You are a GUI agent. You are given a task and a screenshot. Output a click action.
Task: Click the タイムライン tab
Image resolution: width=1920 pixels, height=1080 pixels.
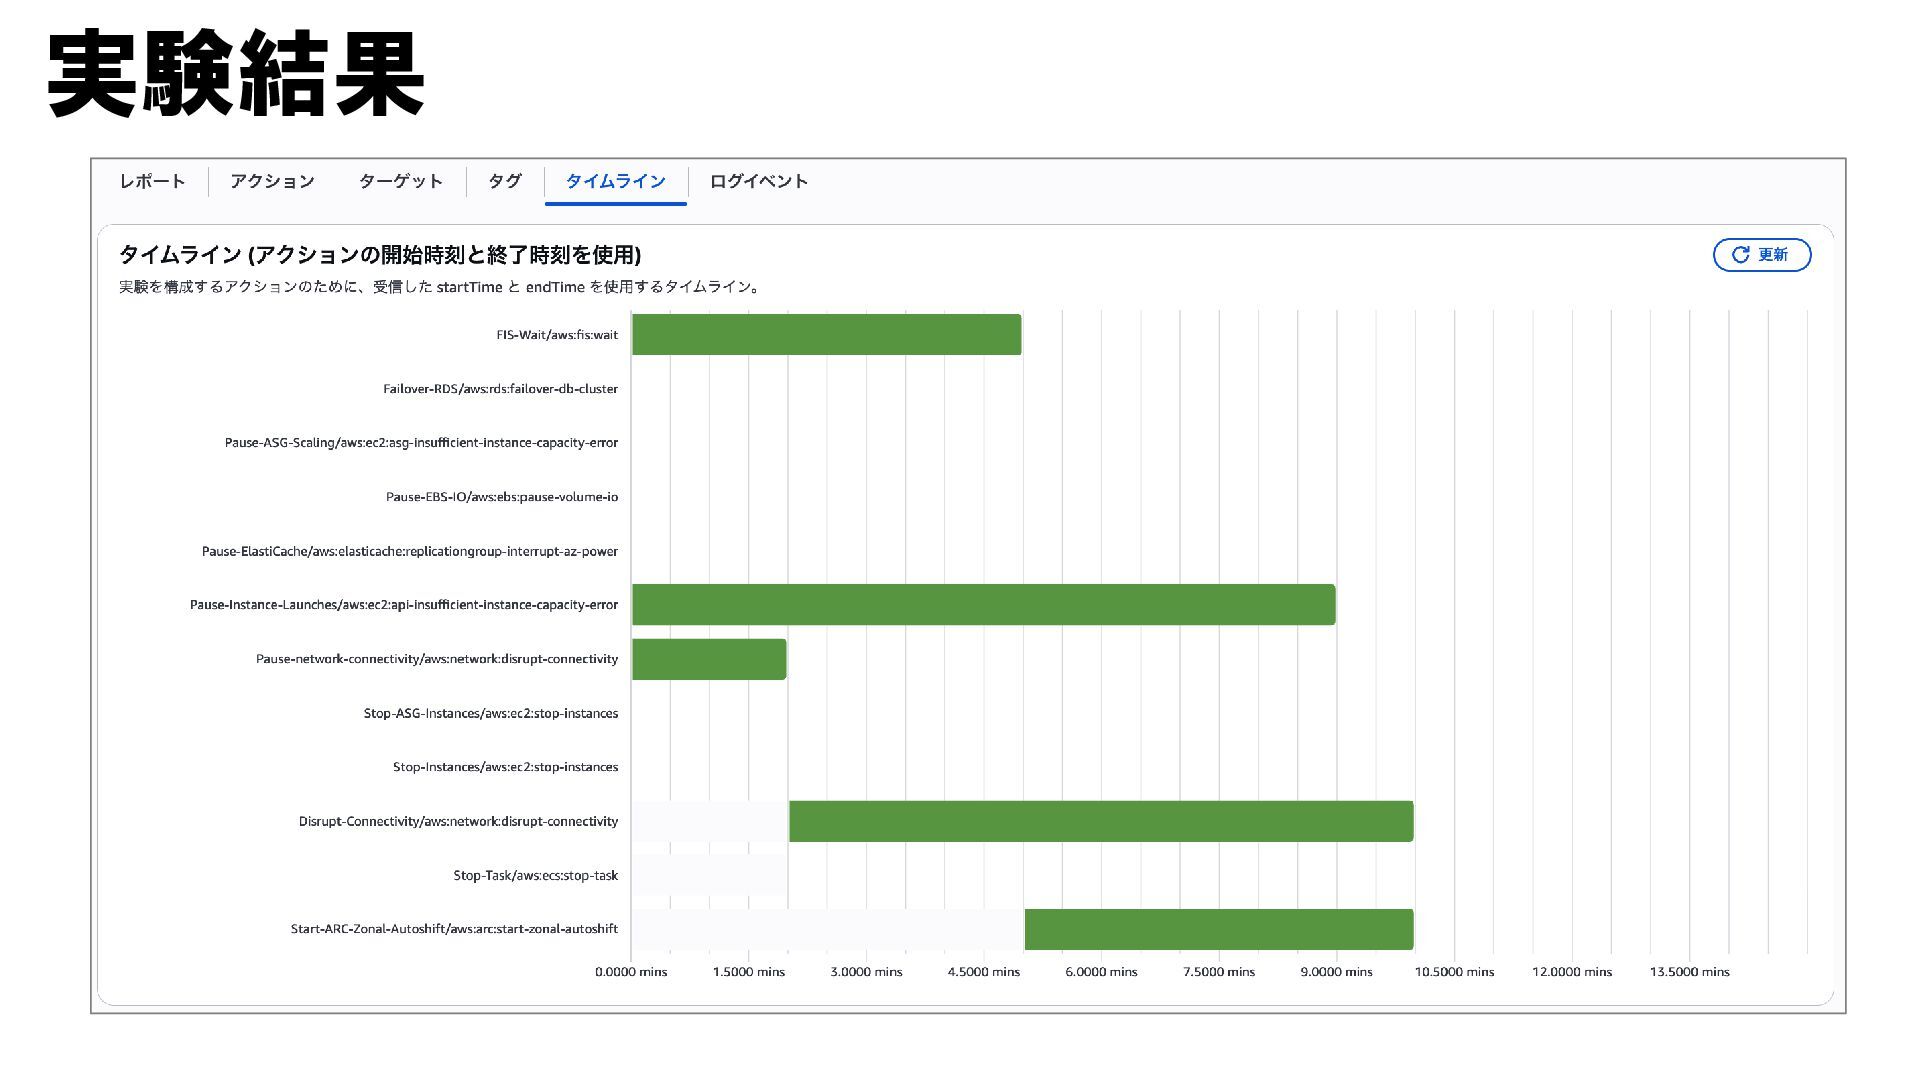[615, 181]
